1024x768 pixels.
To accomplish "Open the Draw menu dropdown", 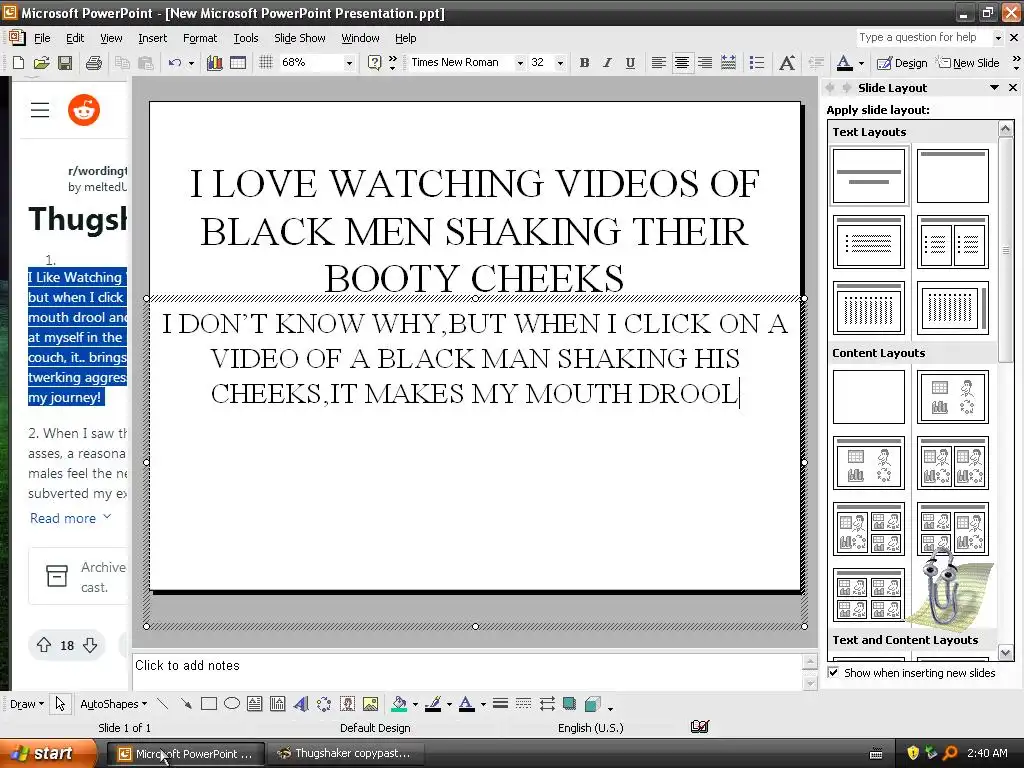I will point(27,704).
